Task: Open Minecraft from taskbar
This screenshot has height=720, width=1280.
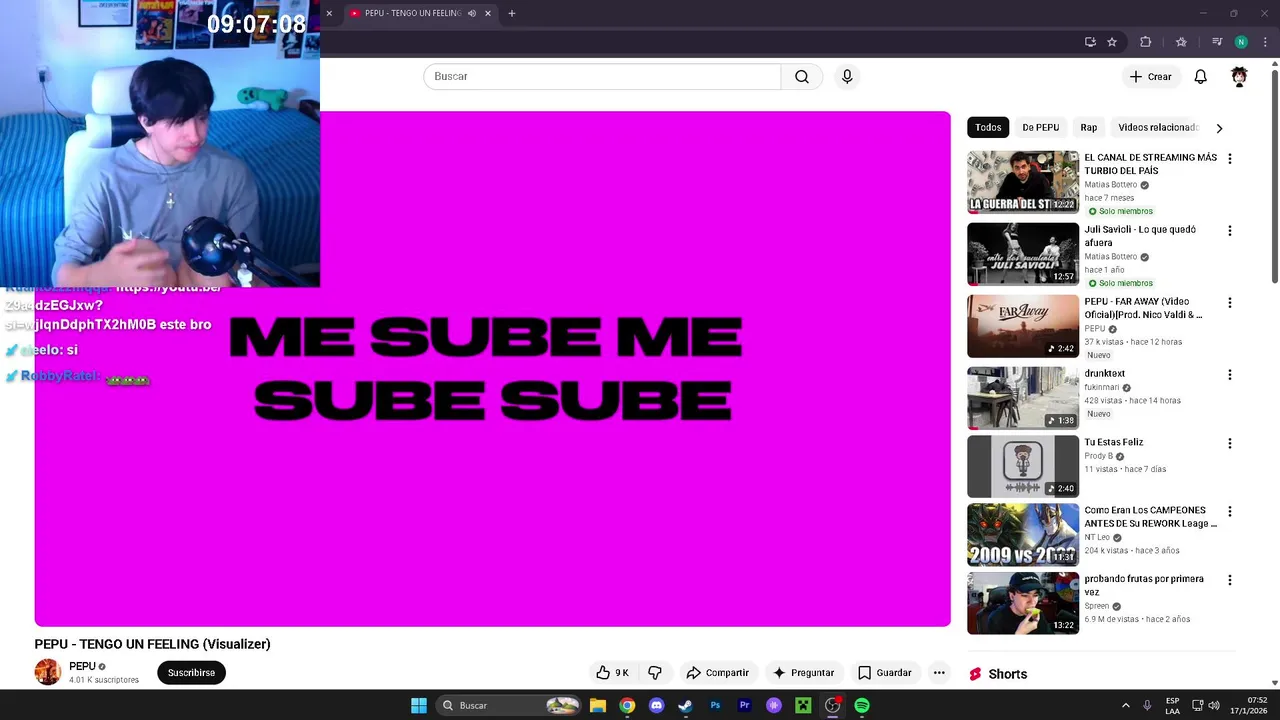Action: 803,706
